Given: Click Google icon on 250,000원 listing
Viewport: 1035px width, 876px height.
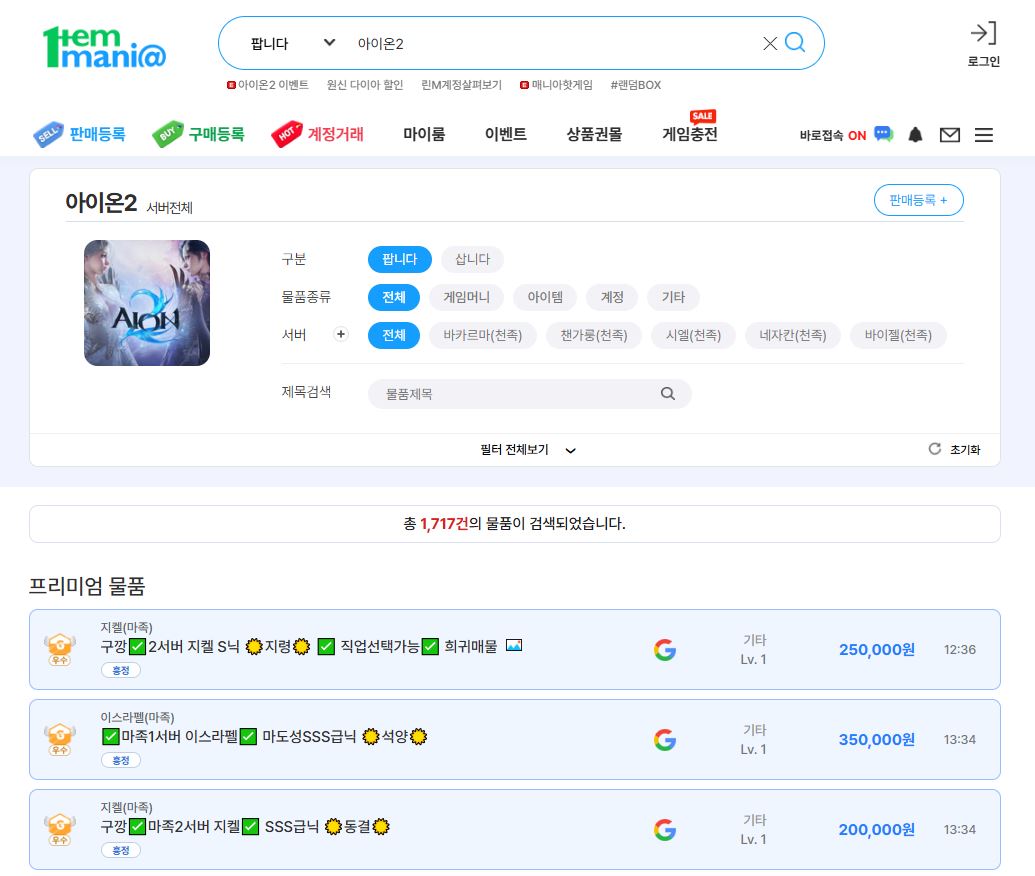Looking at the screenshot, I should coord(665,650).
